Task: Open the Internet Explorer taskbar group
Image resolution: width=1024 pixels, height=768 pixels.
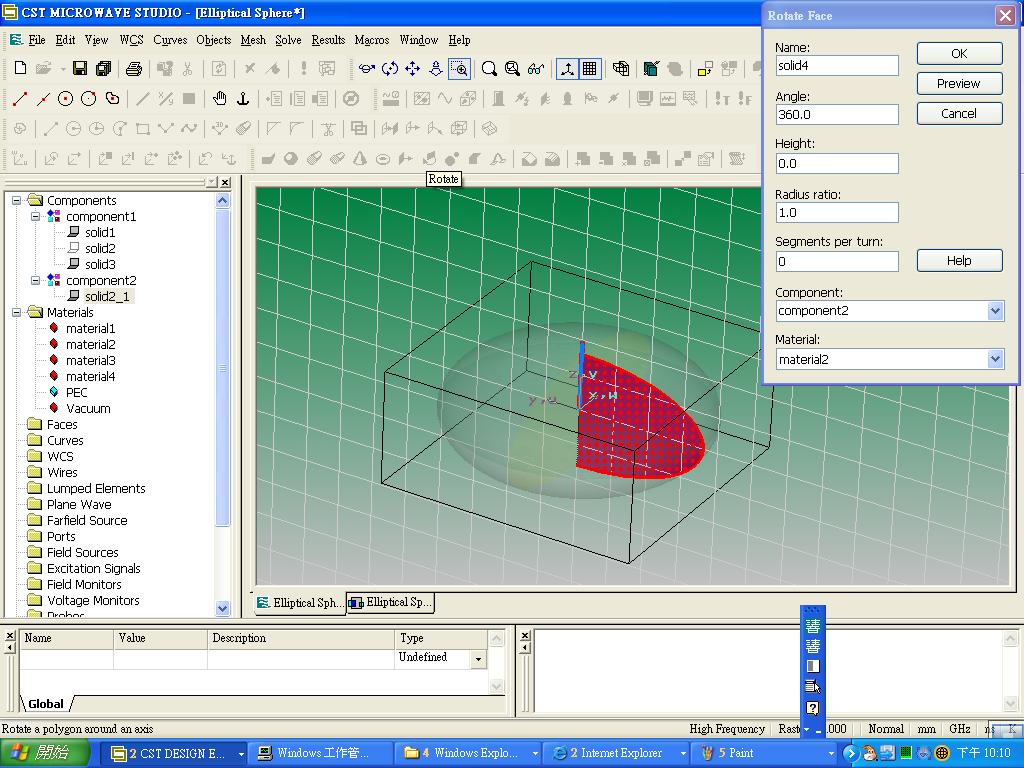Action: pos(618,753)
